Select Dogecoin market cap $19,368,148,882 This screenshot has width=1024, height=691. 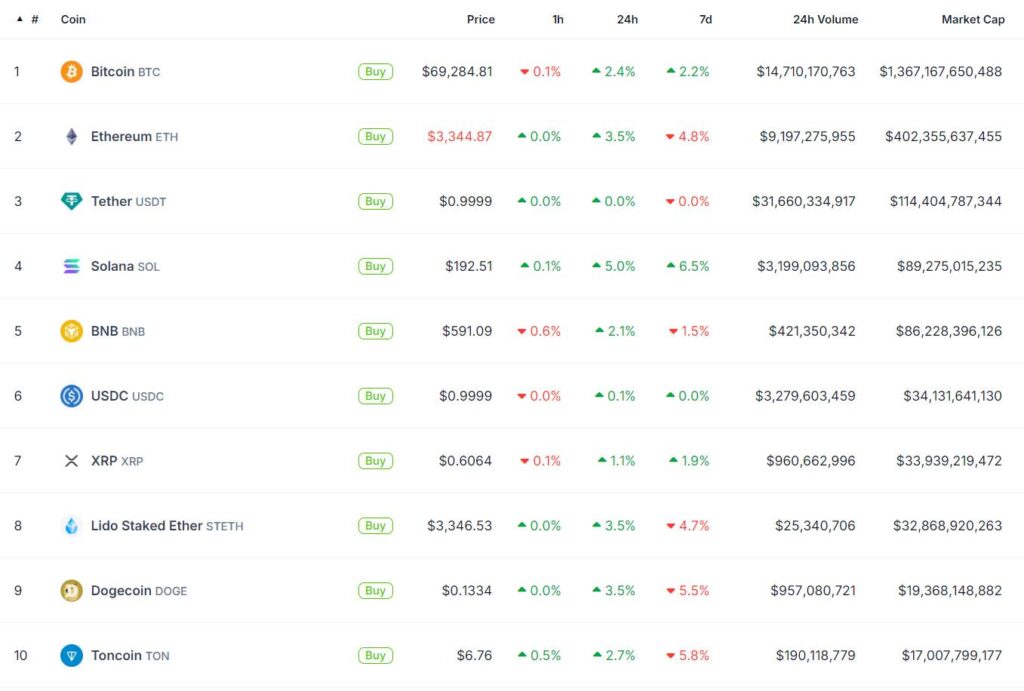[x=950, y=590]
